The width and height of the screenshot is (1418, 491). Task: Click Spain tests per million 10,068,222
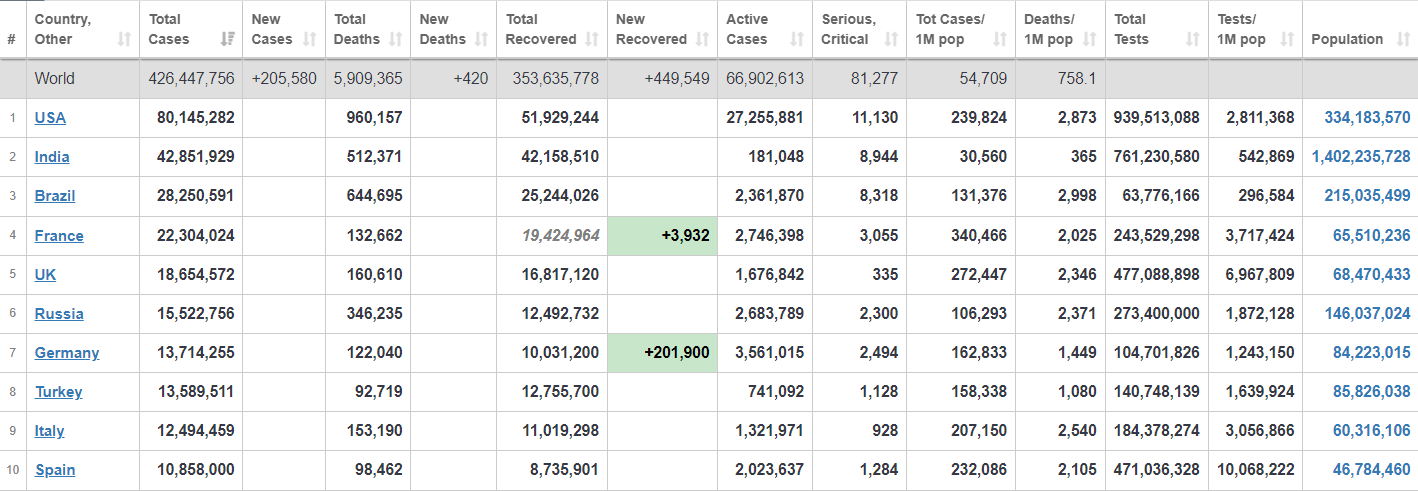click(1256, 470)
